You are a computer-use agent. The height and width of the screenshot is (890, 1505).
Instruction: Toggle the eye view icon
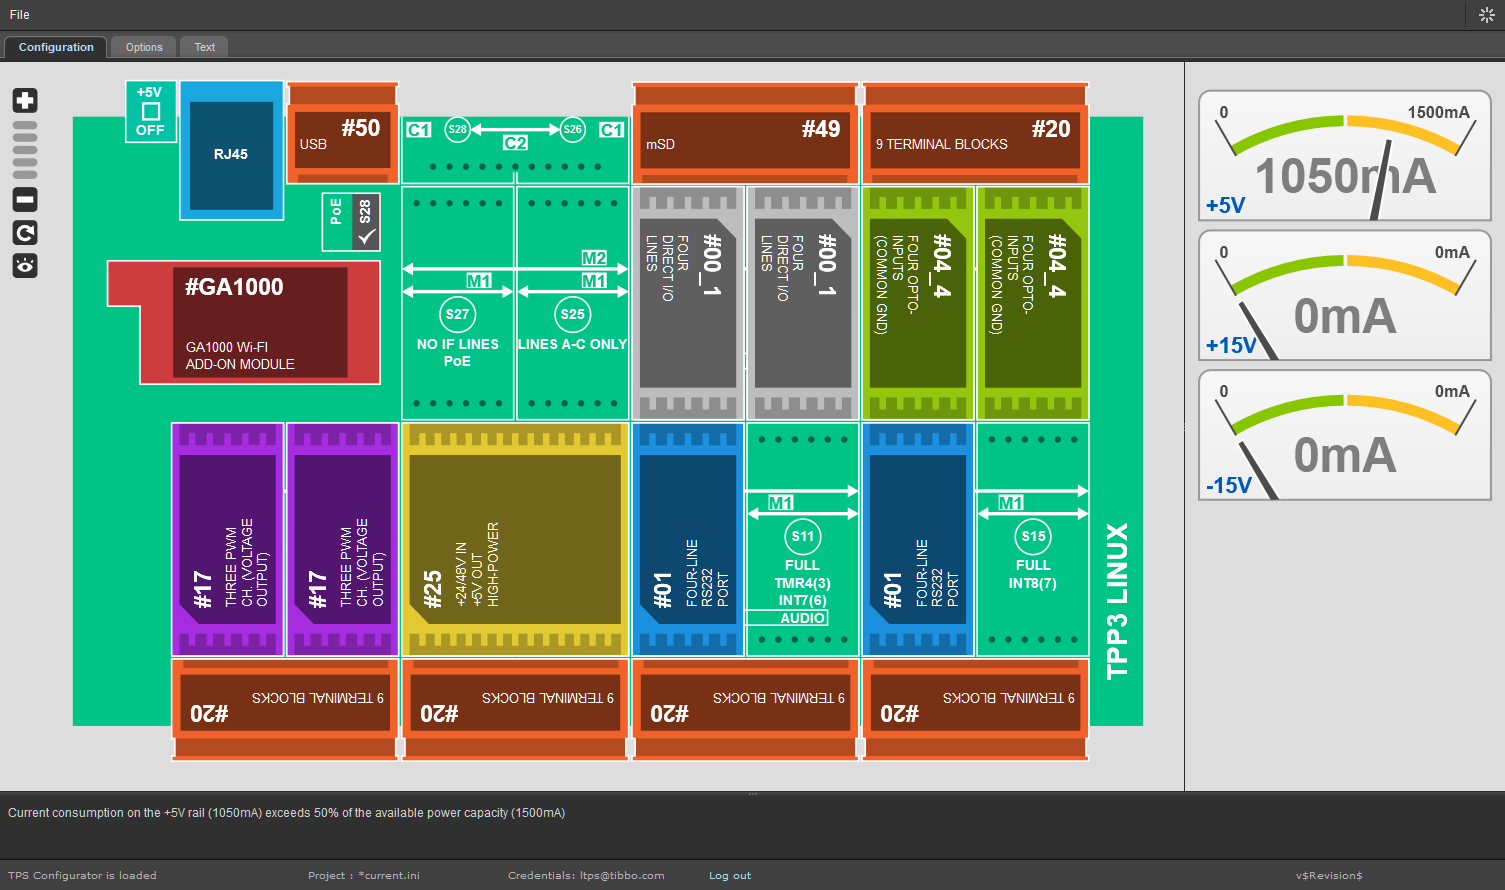tap(25, 266)
